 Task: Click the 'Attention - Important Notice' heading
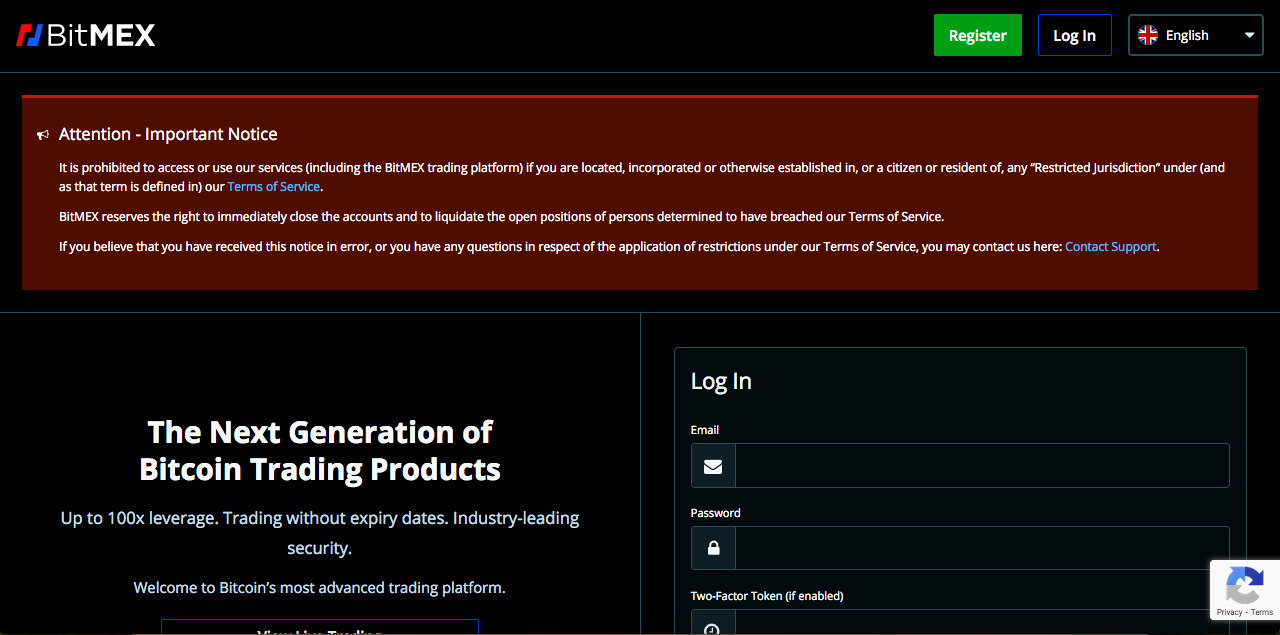tap(168, 134)
